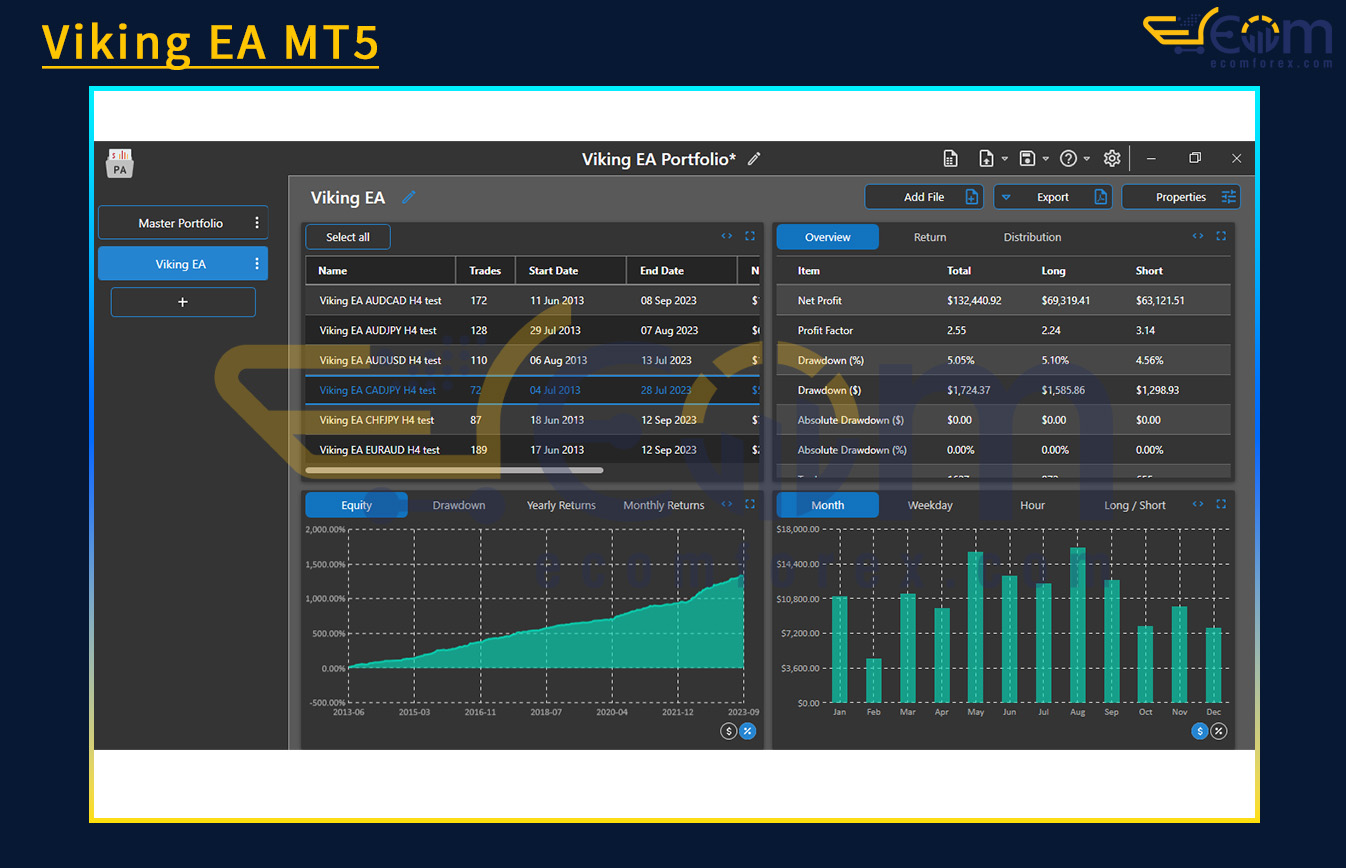This screenshot has width=1346, height=868.
Task: Select the Month tab
Action: coord(828,505)
